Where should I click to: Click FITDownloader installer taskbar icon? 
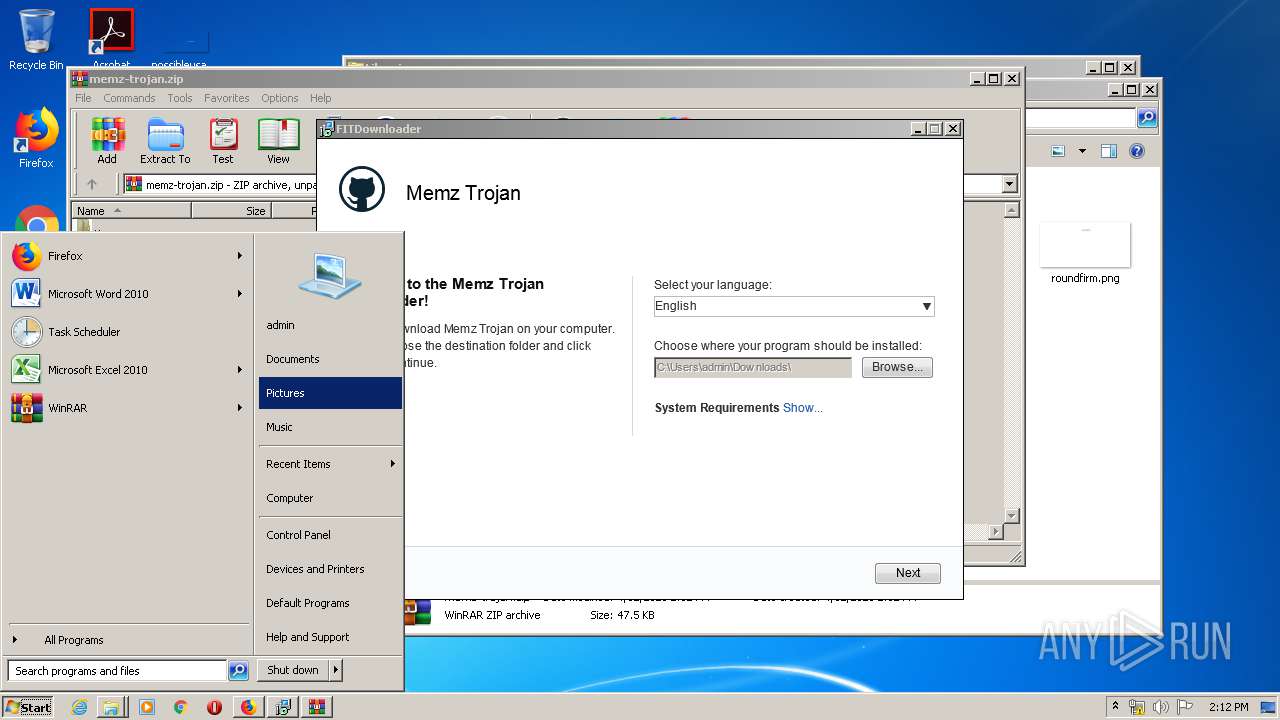pyautogui.click(x=283, y=707)
